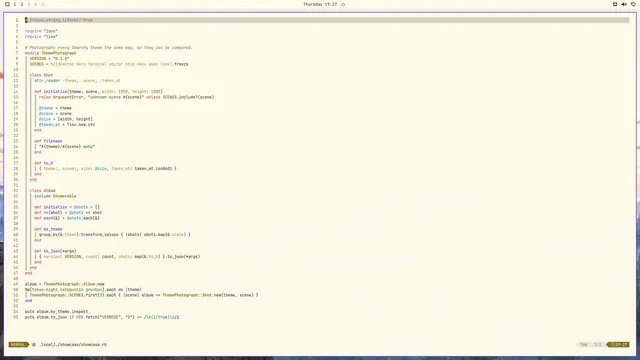Click the class Album line
The width and height of the screenshot is (640, 360).
click(x=42, y=191)
